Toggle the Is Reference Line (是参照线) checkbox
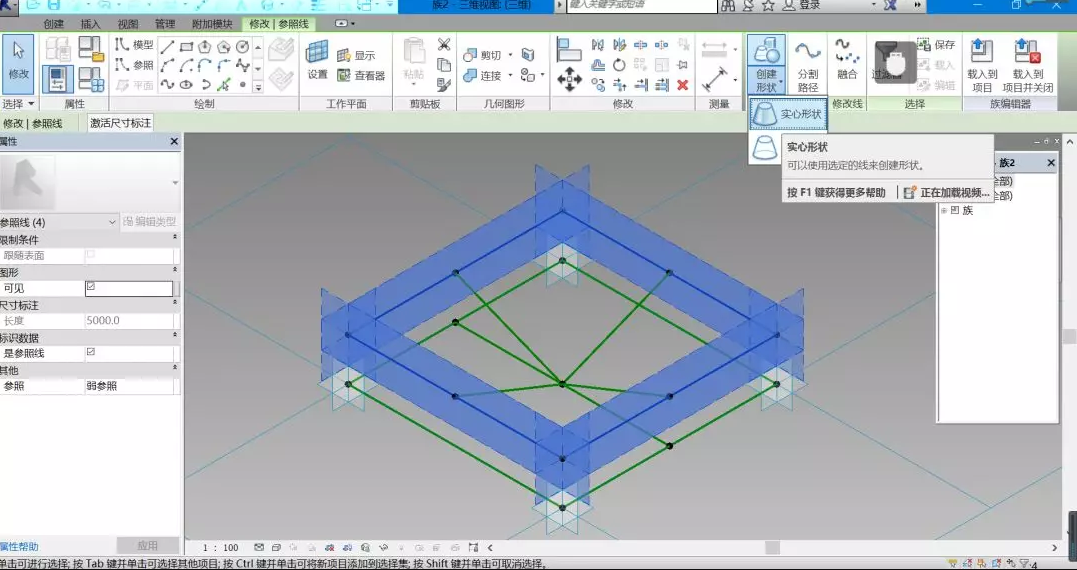This screenshot has width=1077, height=570. point(91,353)
